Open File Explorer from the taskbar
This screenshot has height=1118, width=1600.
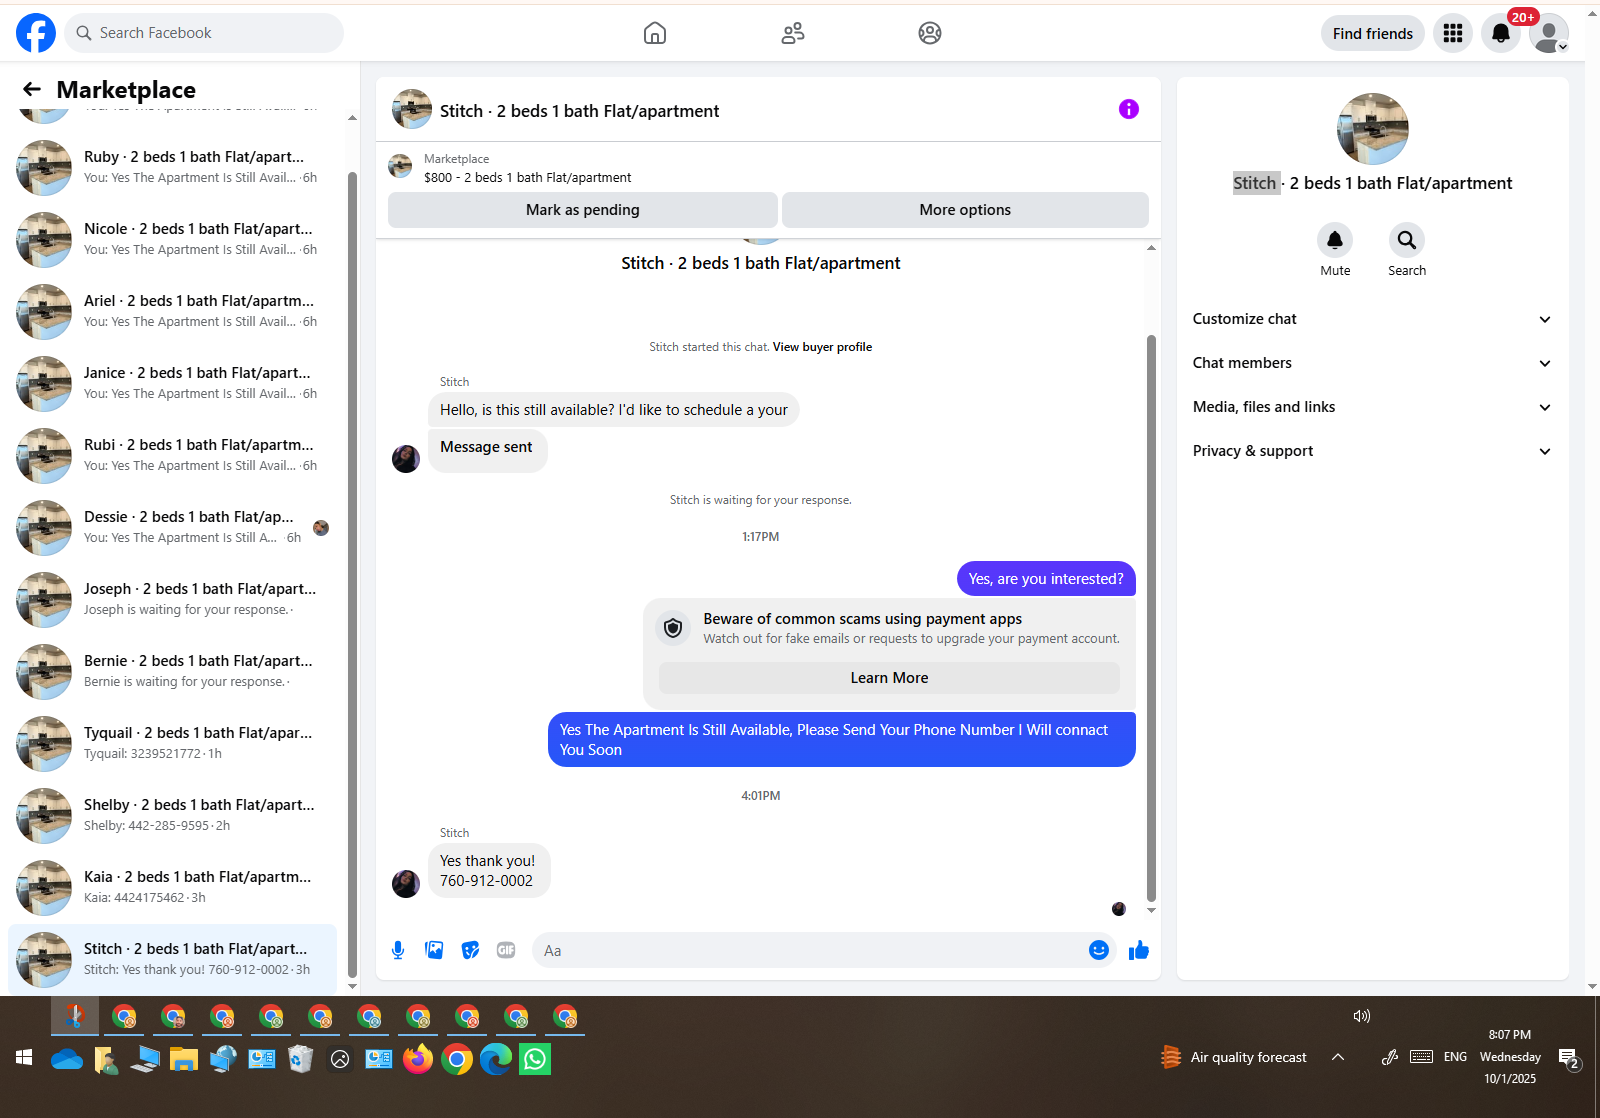click(184, 1058)
